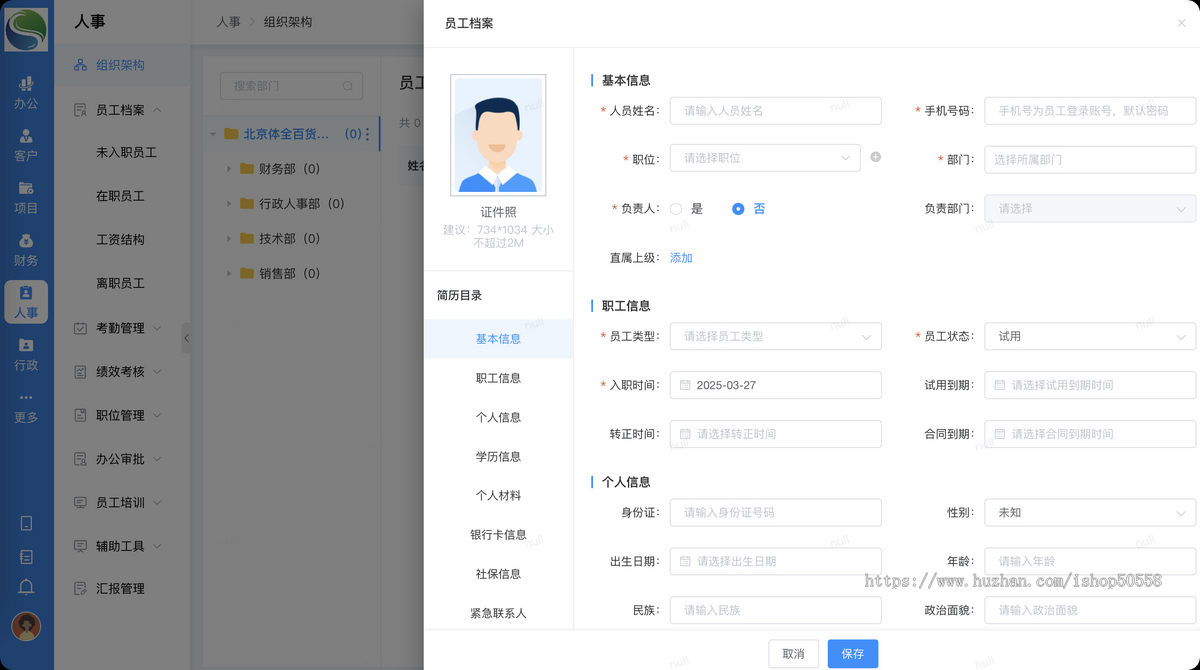Click the 部门 selection field

pos(1090,159)
